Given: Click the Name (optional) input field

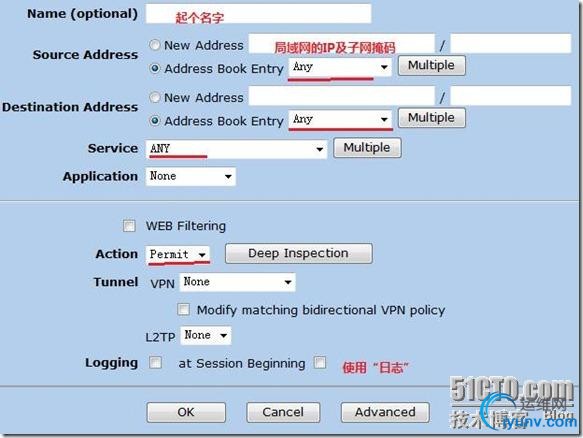Looking at the screenshot, I should click(258, 14).
